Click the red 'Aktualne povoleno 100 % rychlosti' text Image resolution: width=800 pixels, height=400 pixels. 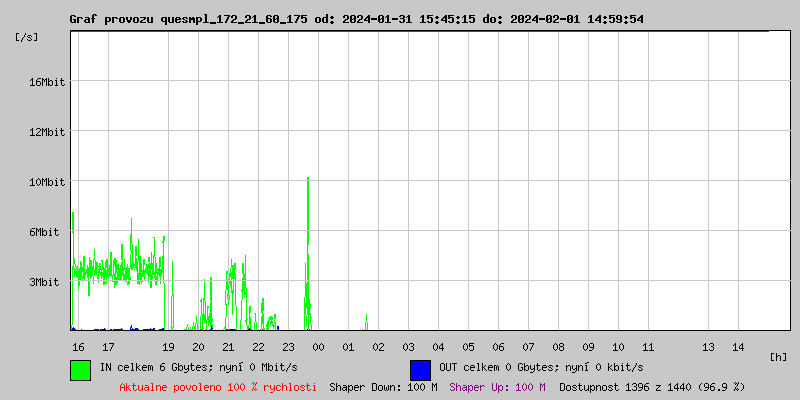218,386
